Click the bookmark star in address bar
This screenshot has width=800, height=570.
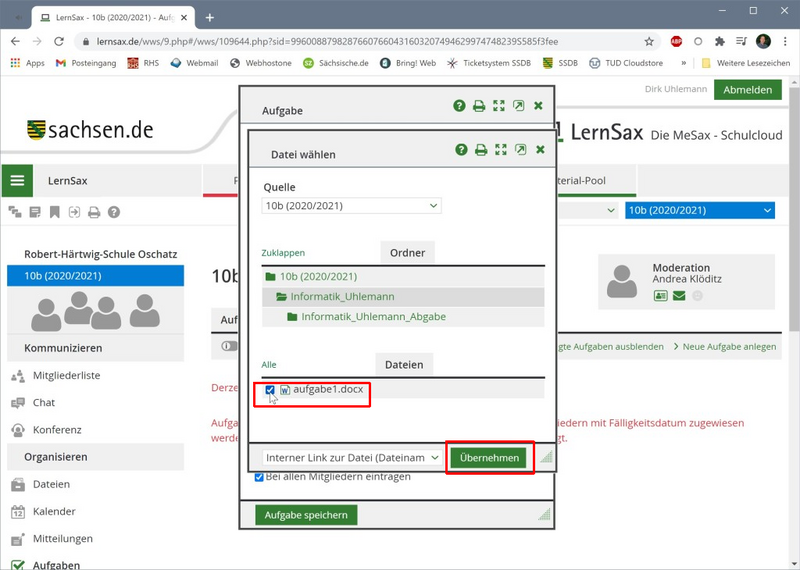pyautogui.click(x=649, y=42)
